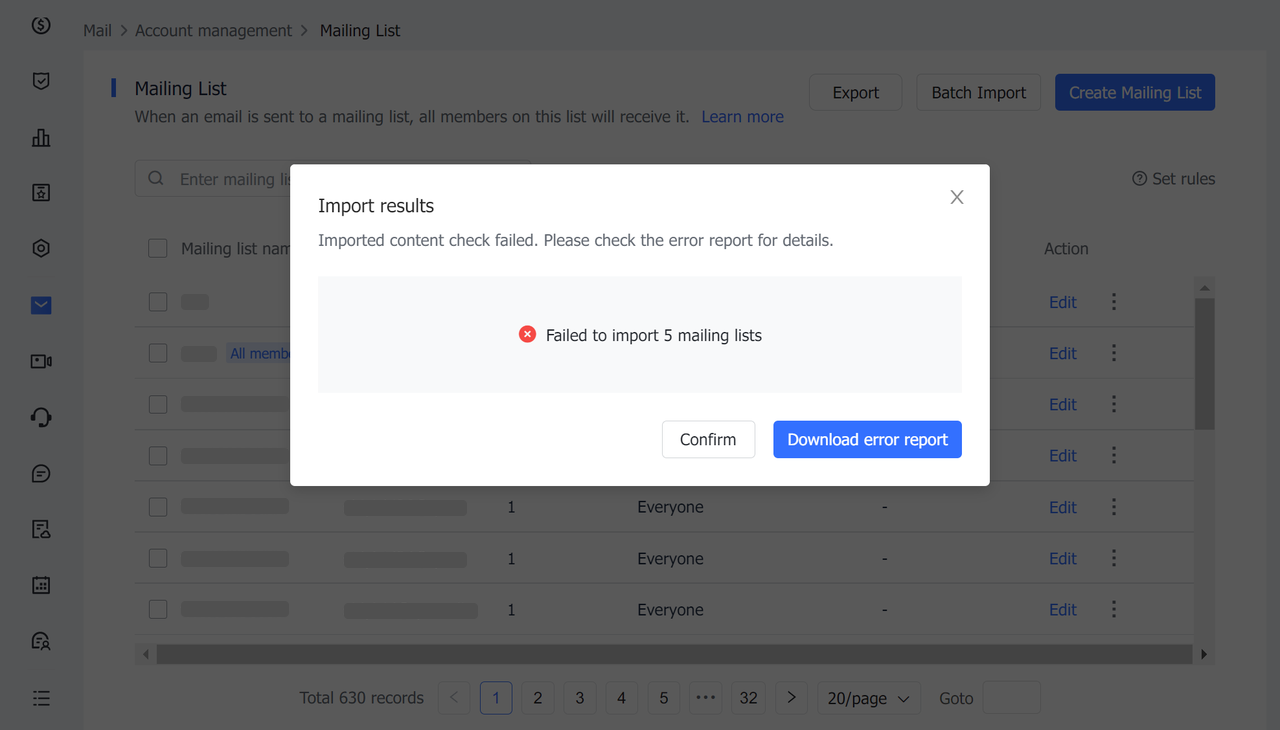The width and height of the screenshot is (1280, 730).
Task: Click the highlighted Mail envelope sidebar icon
Action: pos(40,305)
